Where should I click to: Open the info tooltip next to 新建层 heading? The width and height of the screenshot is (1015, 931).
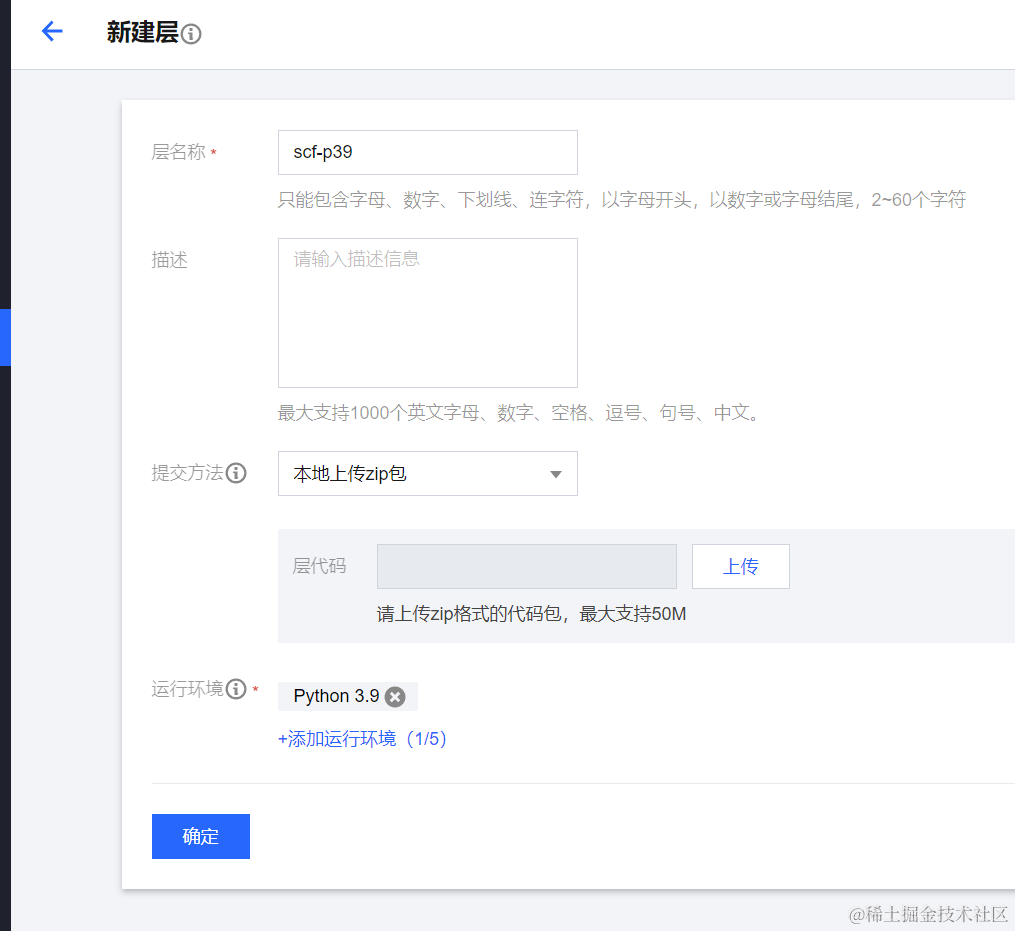pyautogui.click(x=191, y=33)
